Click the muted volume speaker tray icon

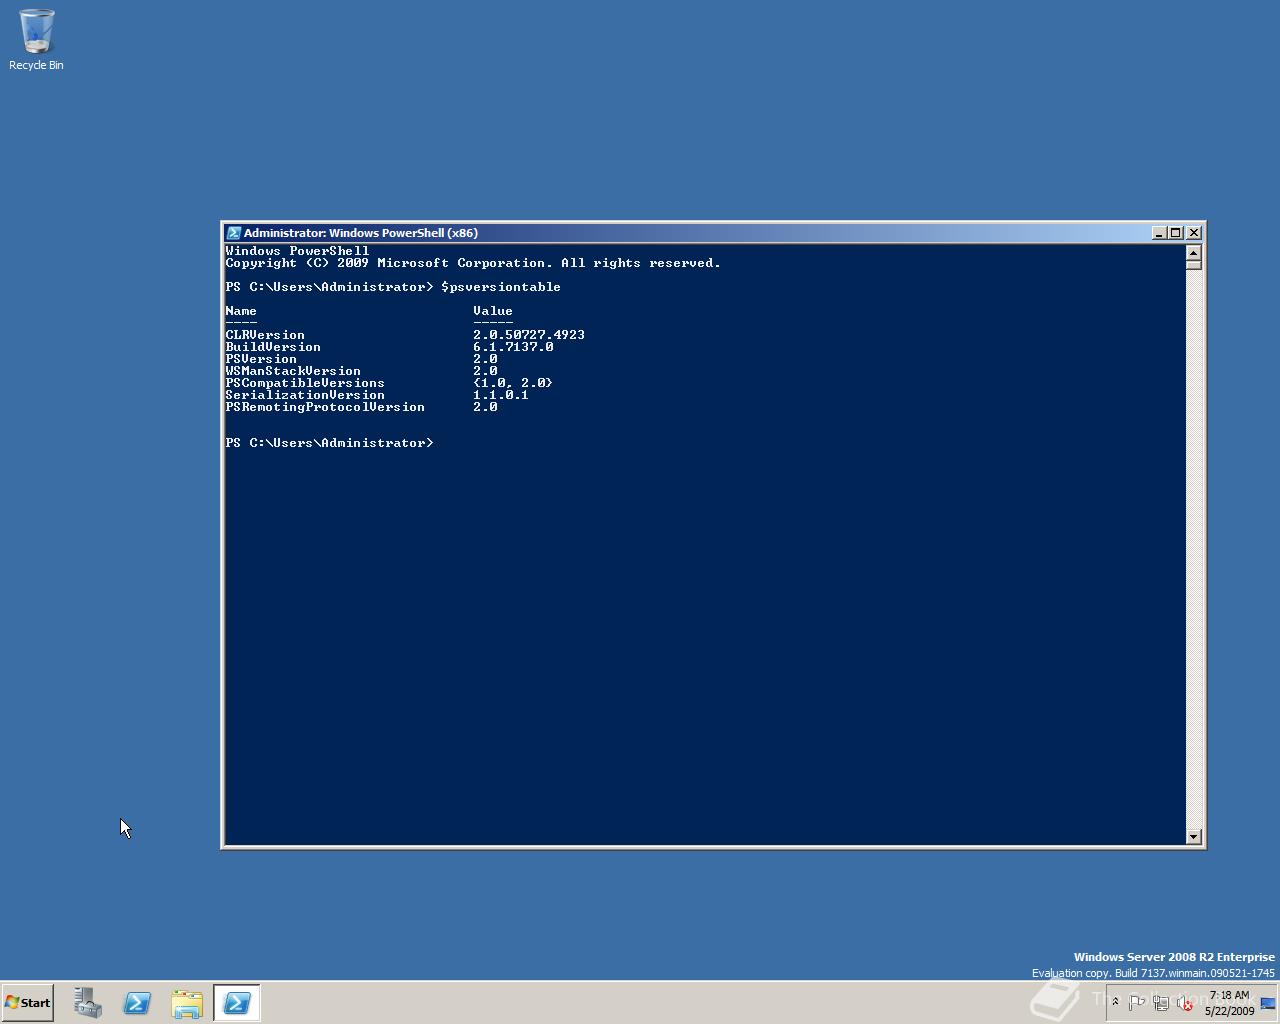(1185, 1003)
